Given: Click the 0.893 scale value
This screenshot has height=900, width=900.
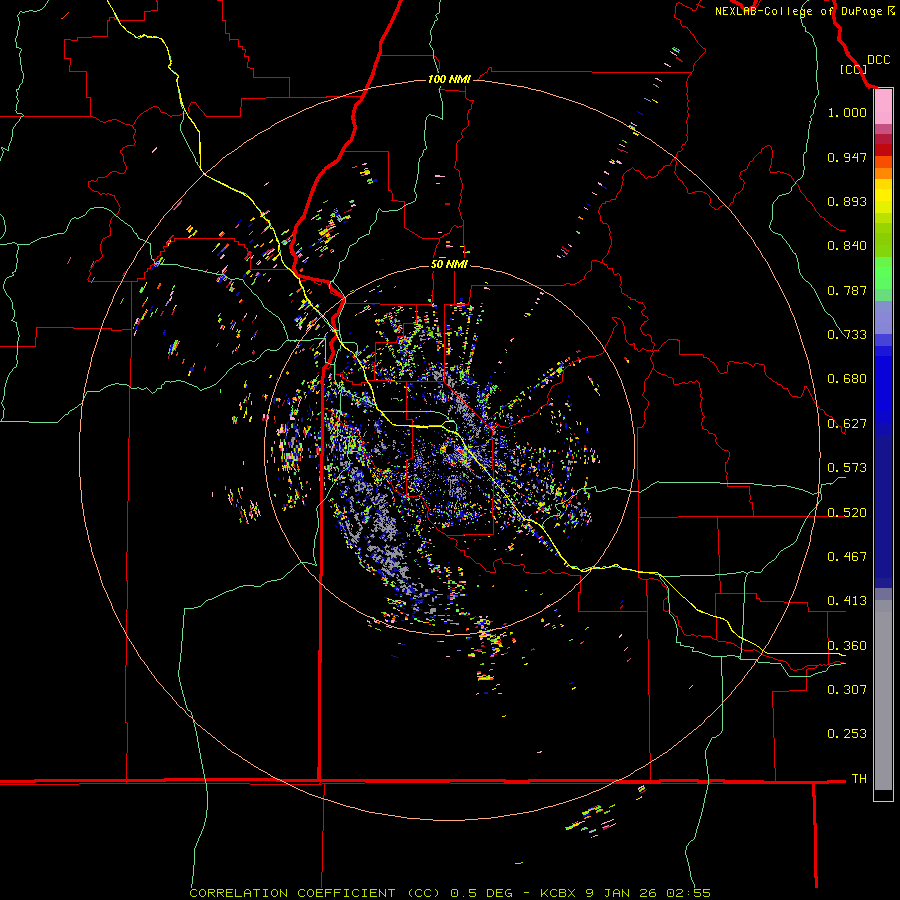Looking at the screenshot, I should [847, 201].
